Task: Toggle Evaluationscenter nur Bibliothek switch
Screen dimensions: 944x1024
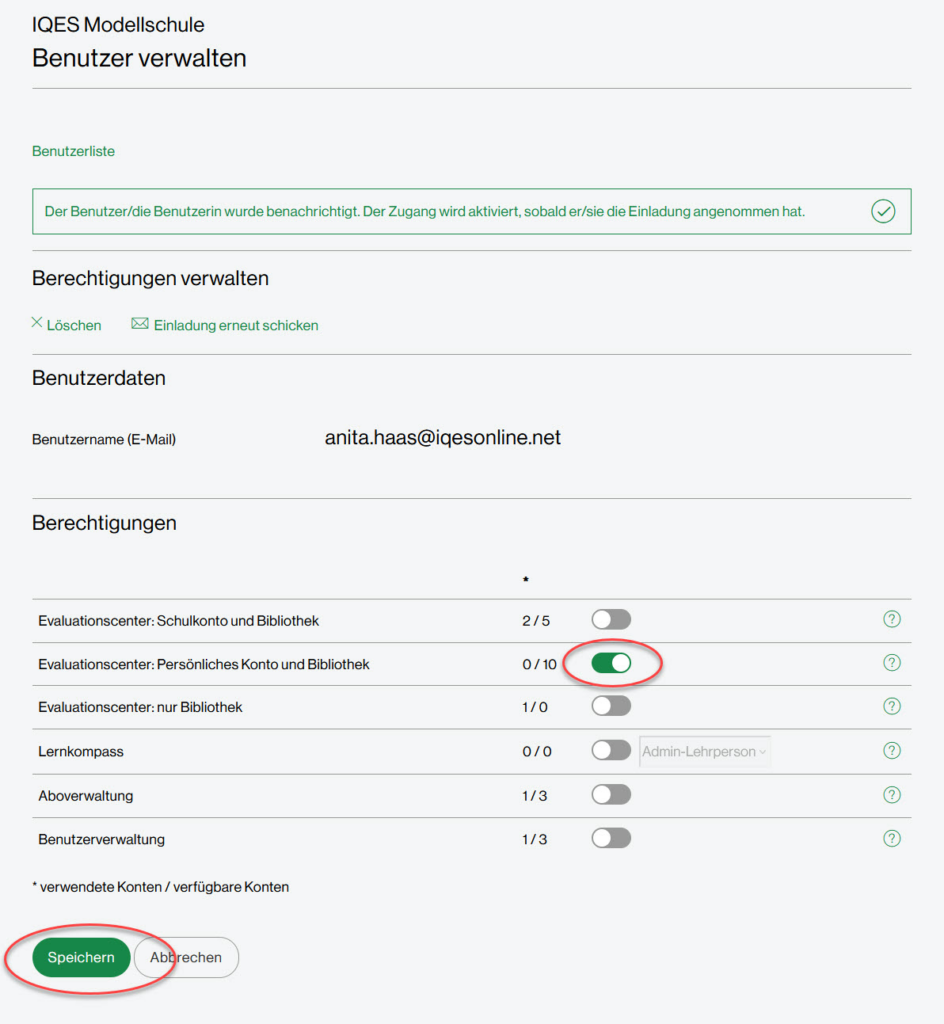Action: point(611,706)
